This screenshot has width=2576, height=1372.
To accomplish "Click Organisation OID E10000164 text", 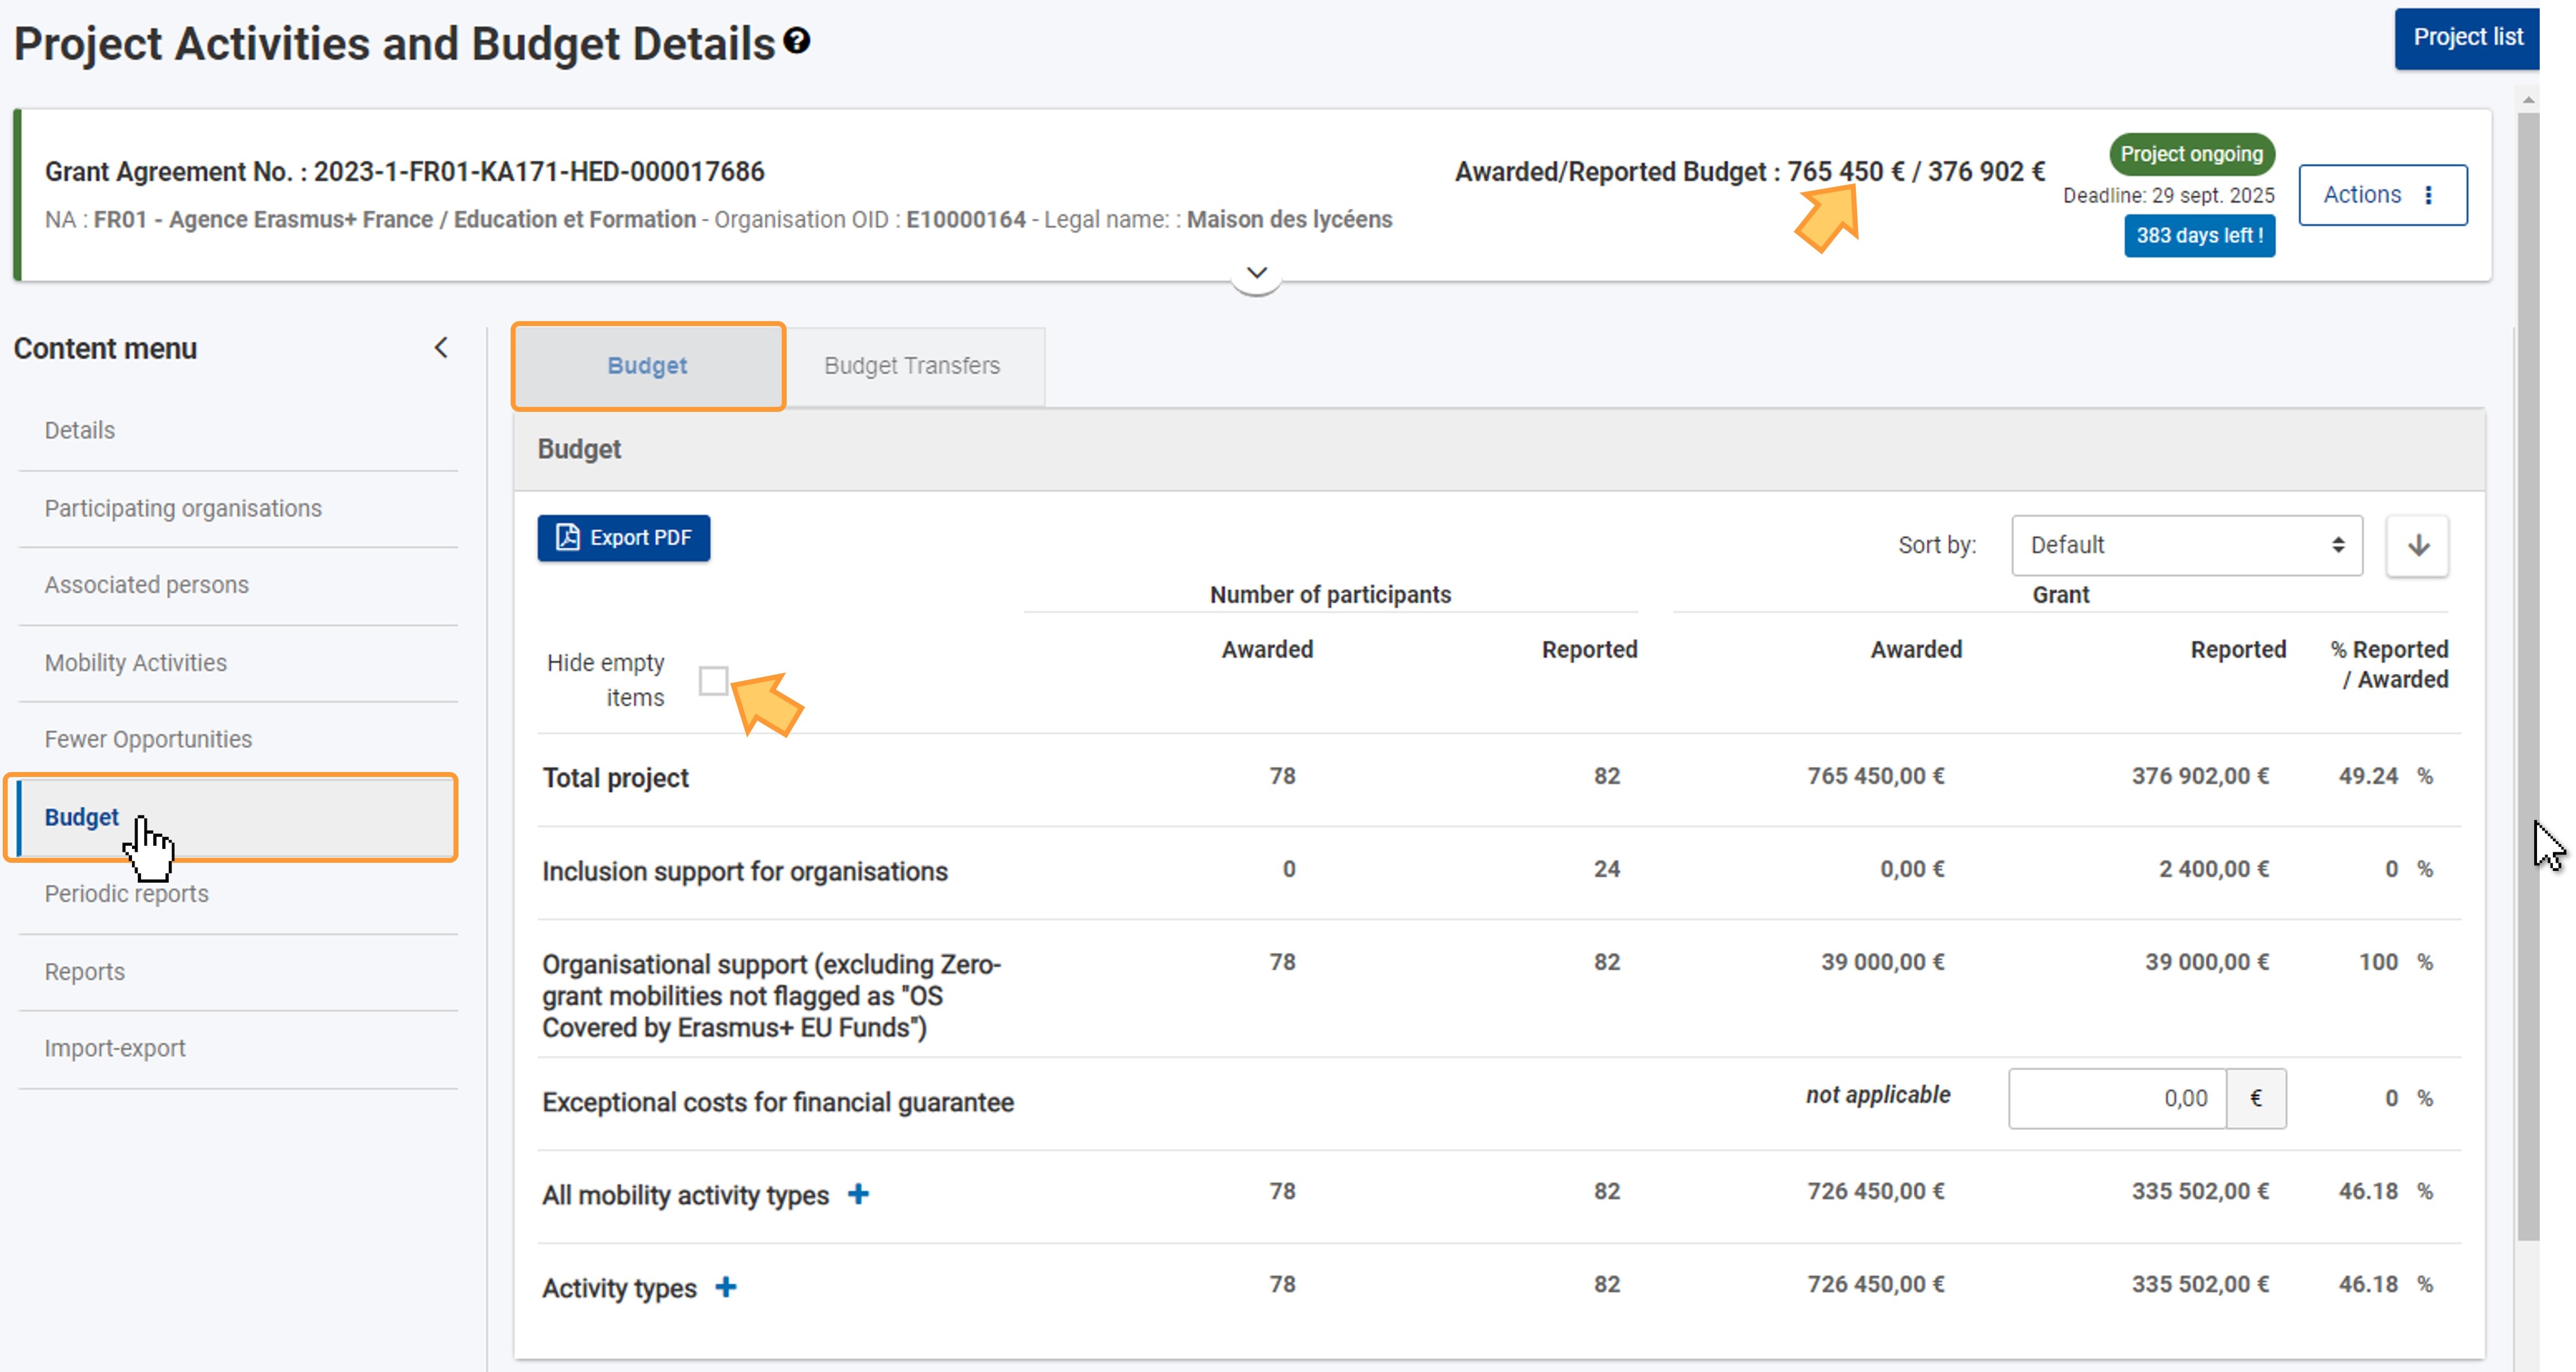I will 870,220.
